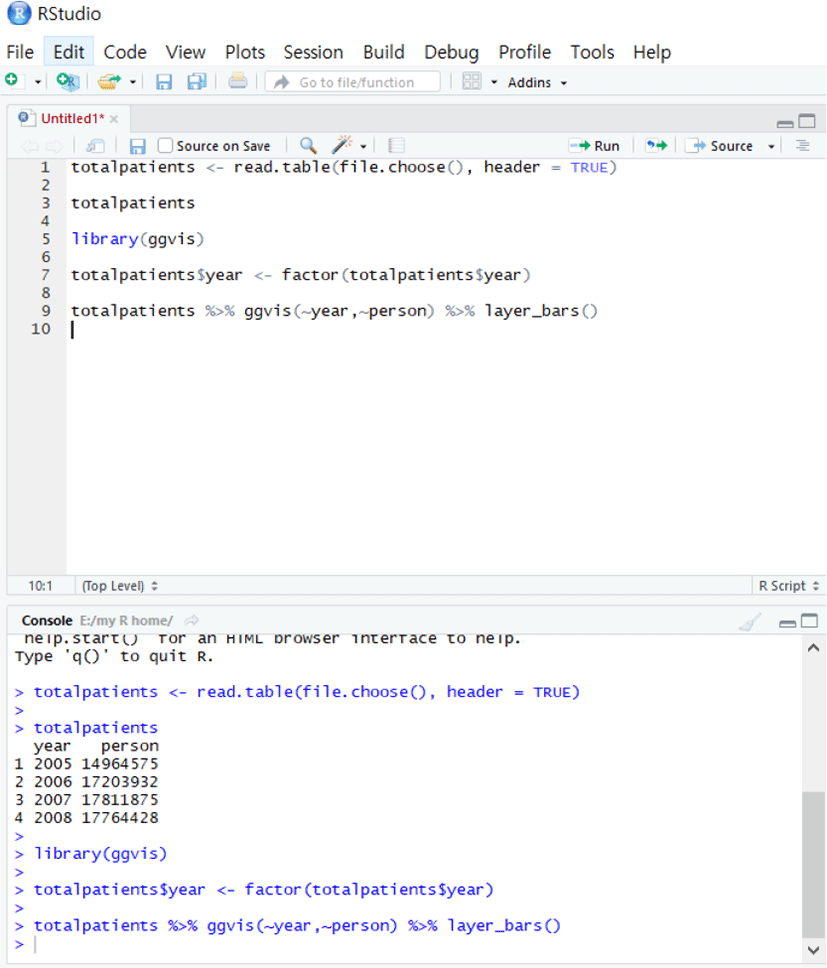
Task: Click editor line 1 read.table code
Action: [x=344, y=167]
